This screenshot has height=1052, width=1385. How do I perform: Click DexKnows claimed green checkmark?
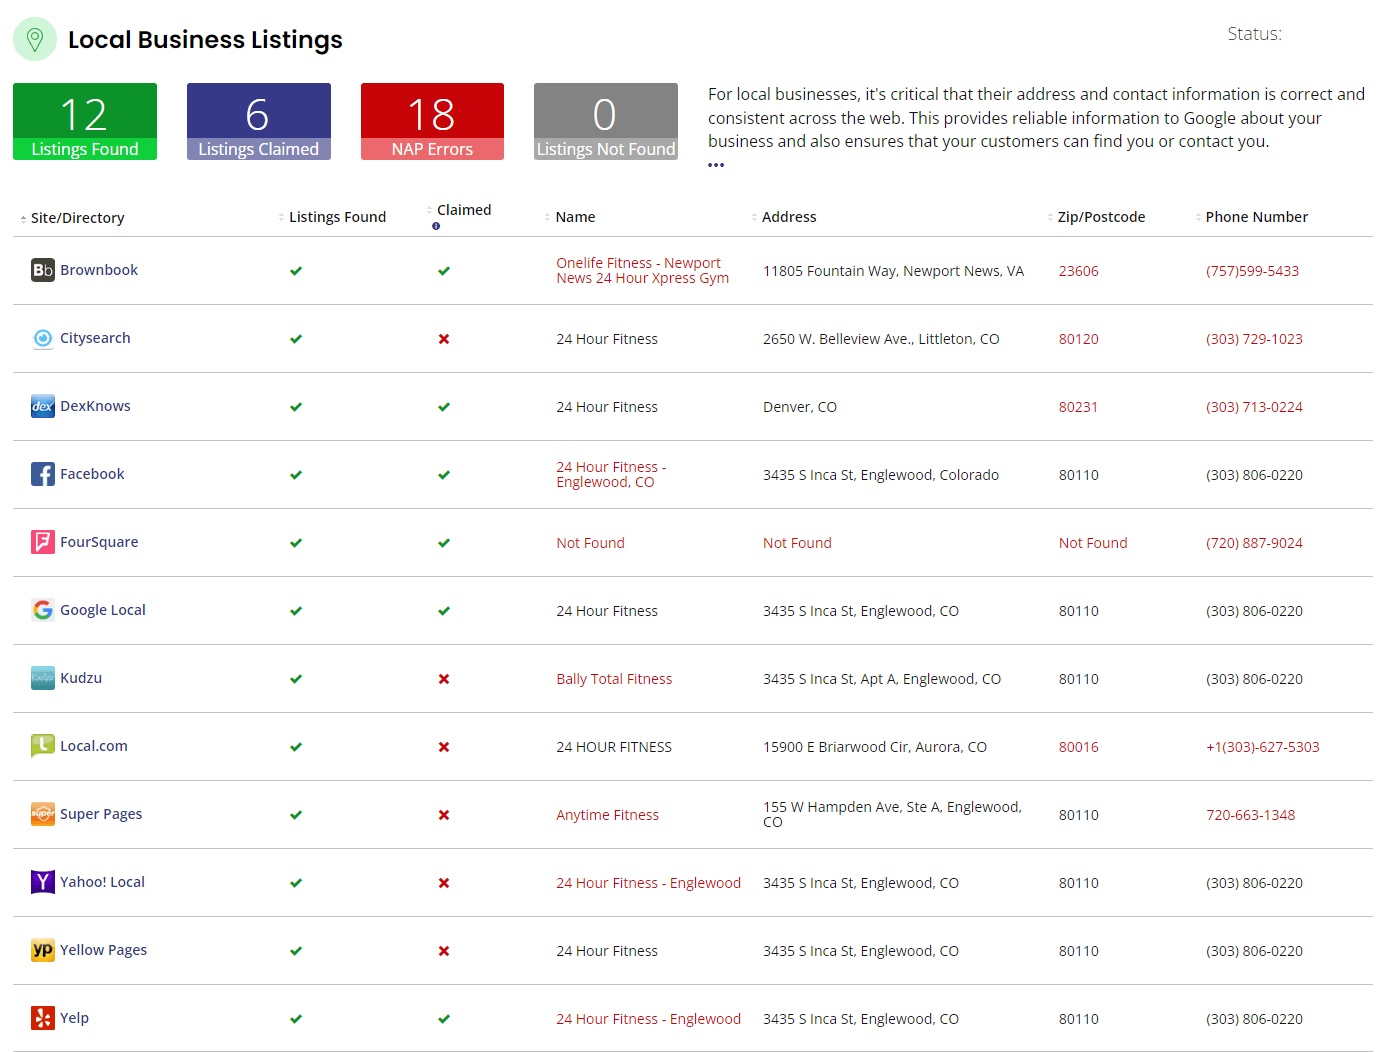(x=444, y=407)
